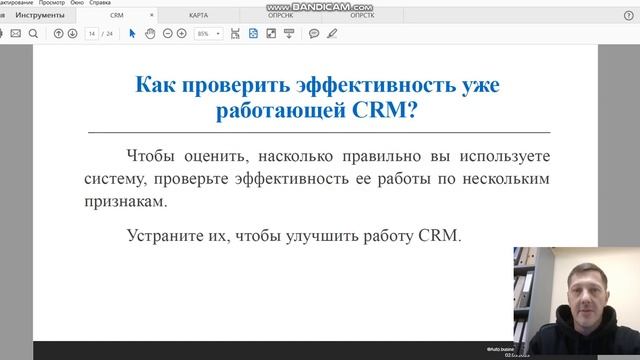Image resolution: width=640 pixels, height=360 pixels.
Task: Select the highlight text pen tool
Action: (x=332, y=33)
